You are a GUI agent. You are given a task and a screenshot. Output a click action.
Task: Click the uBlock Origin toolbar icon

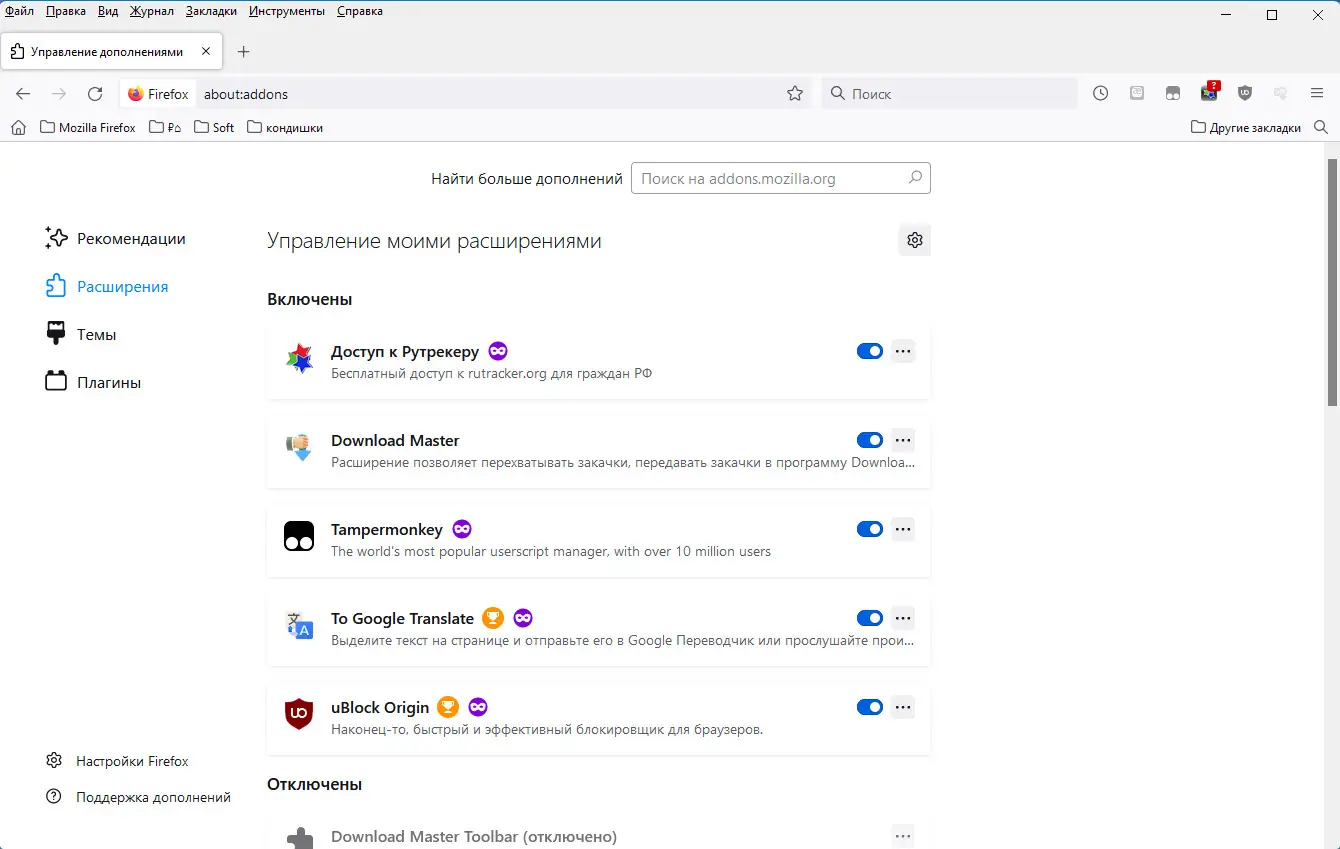coord(1245,93)
